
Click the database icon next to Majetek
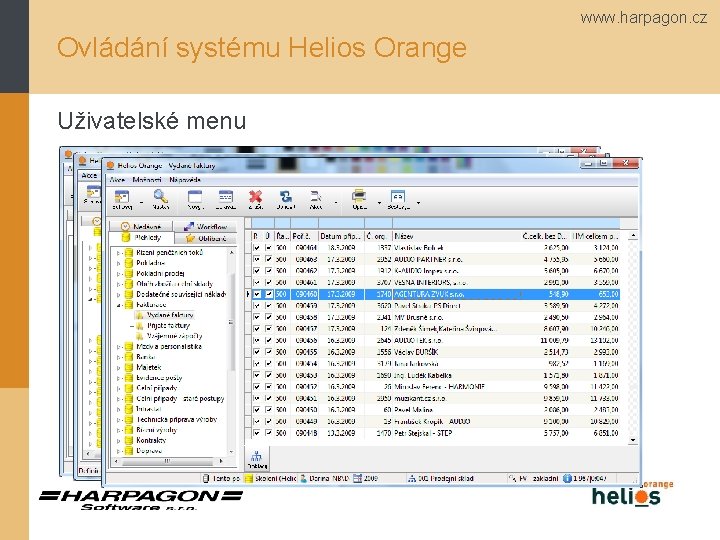pyautogui.click(x=129, y=367)
